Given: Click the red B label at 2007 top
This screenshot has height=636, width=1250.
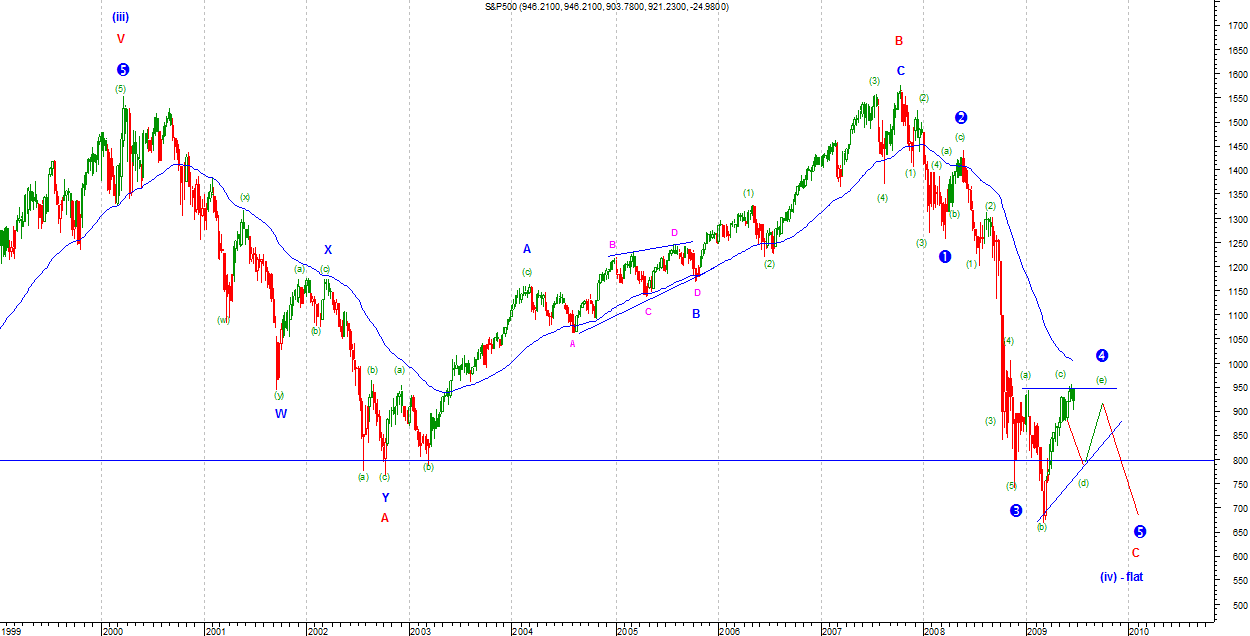Looking at the screenshot, I should tap(899, 41).
